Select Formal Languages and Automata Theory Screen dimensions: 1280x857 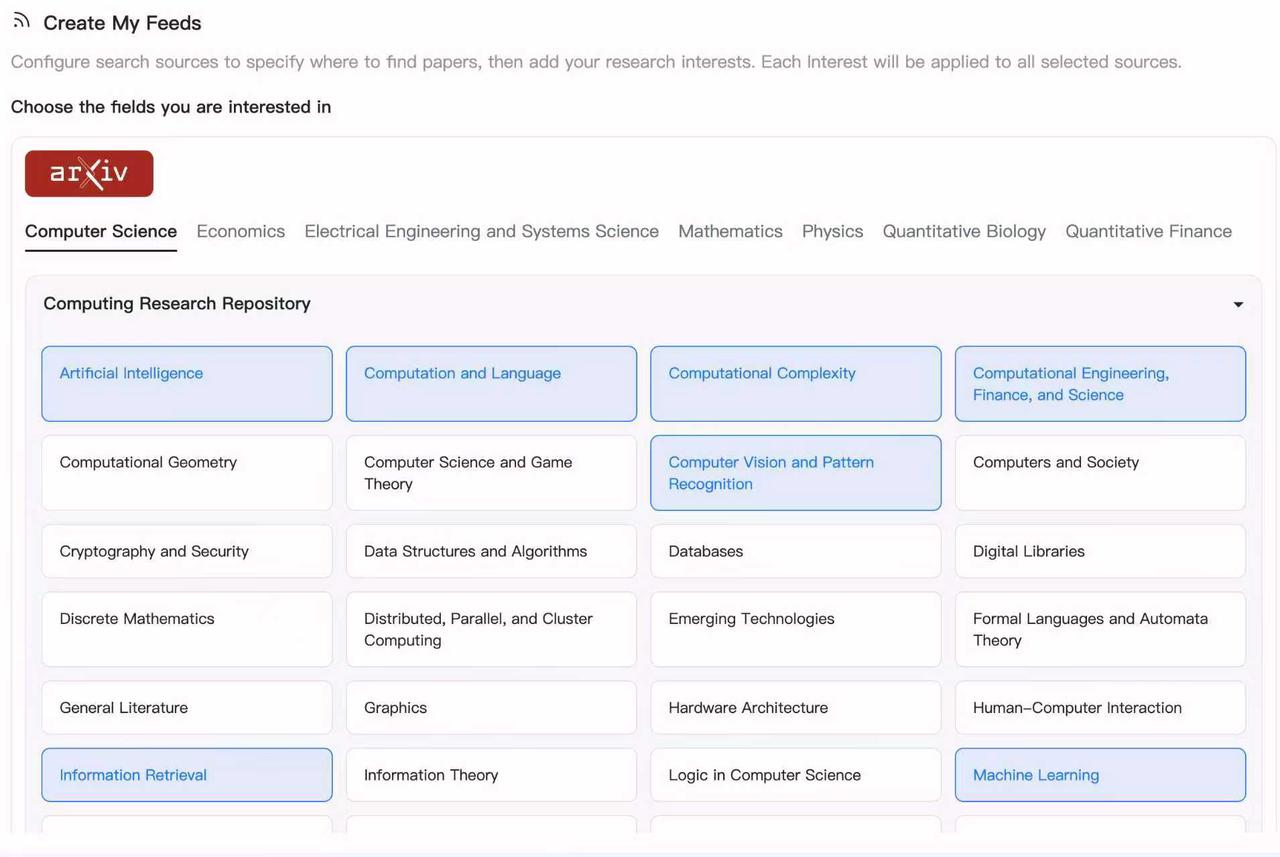pos(1100,629)
